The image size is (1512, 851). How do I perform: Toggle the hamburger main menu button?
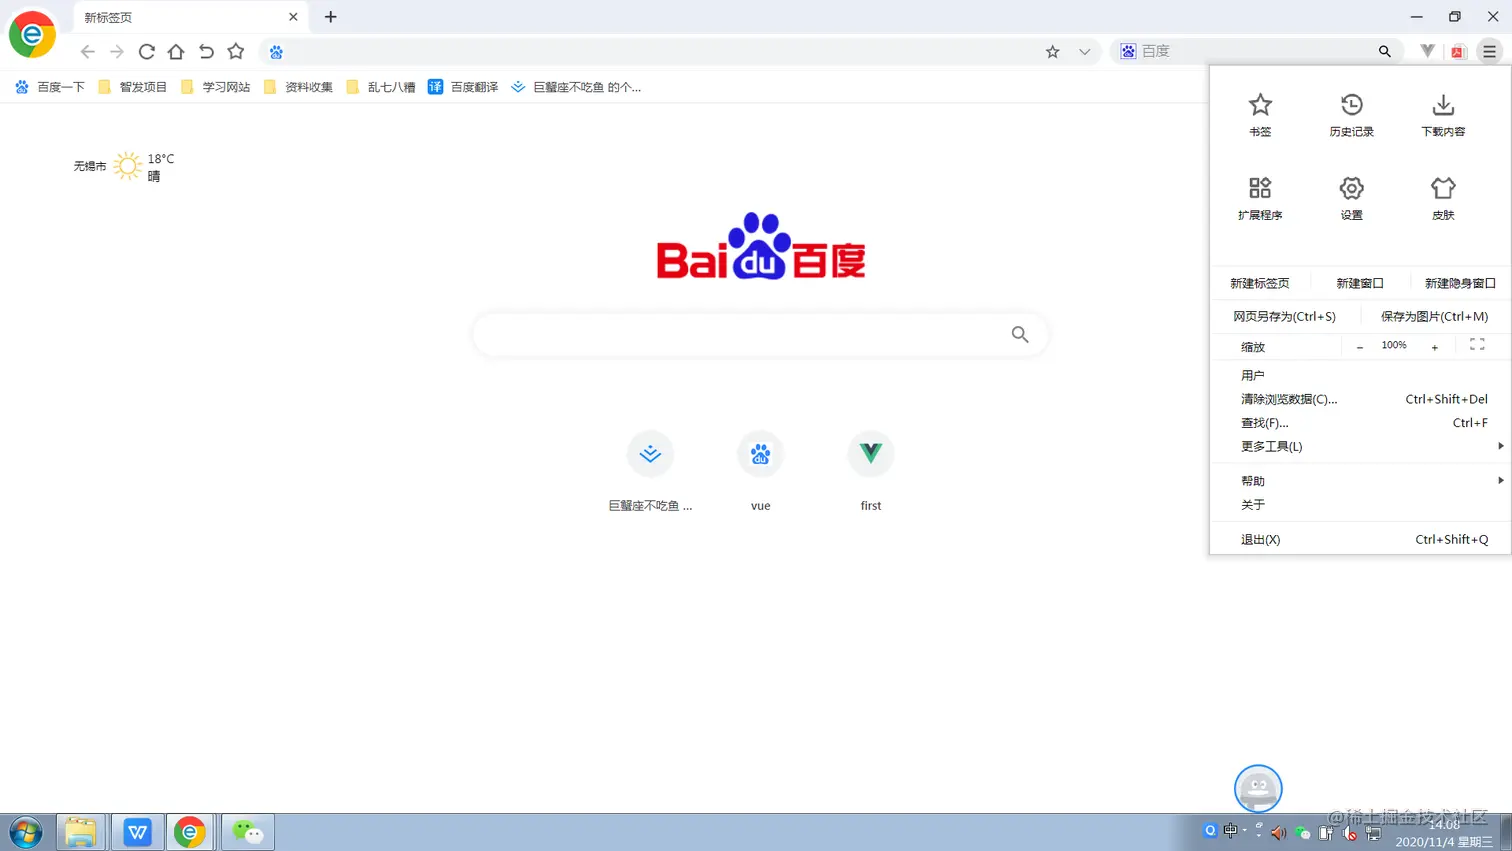(x=1490, y=52)
